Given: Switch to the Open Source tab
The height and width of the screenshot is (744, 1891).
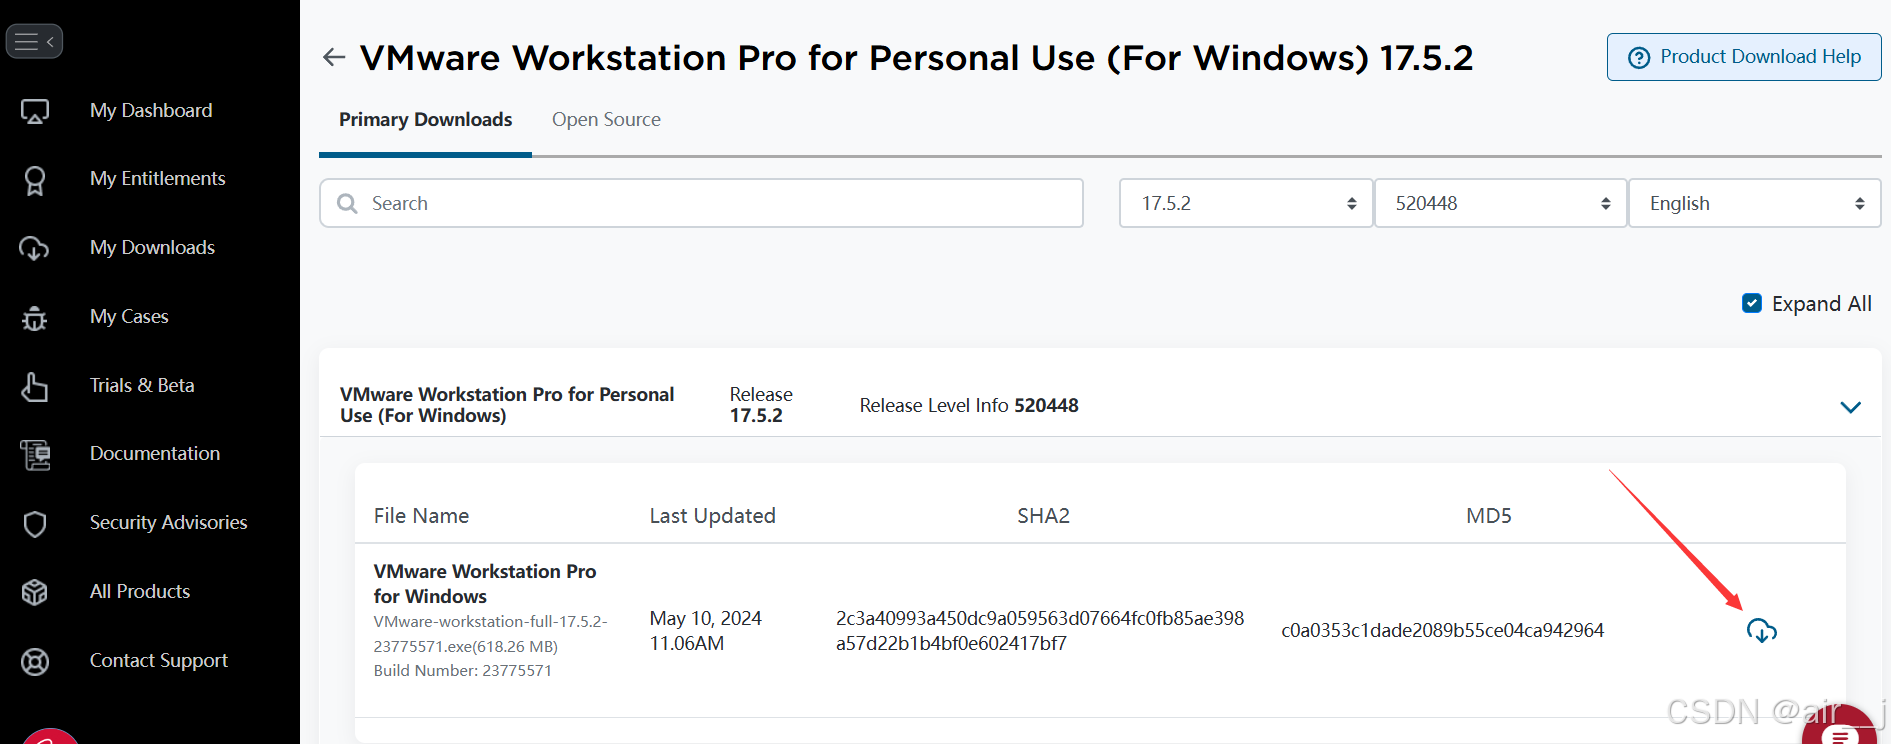Looking at the screenshot, I should click(x=606, y=120).
